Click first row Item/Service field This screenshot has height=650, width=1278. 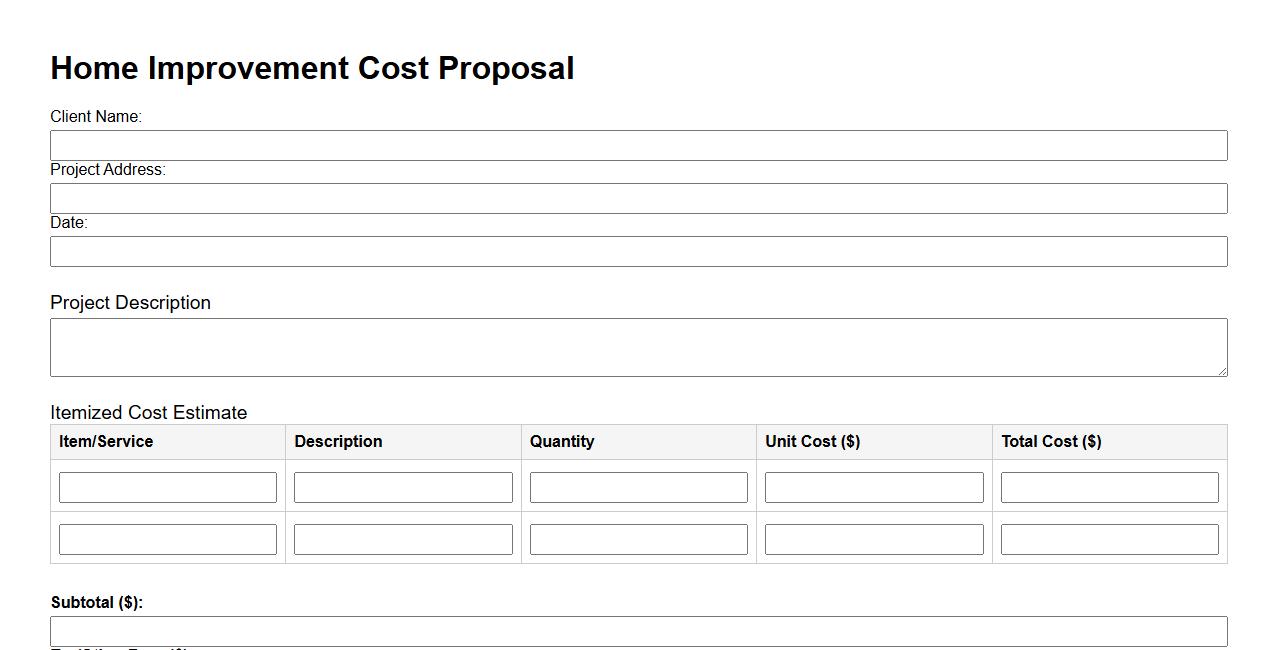point(168,487)
